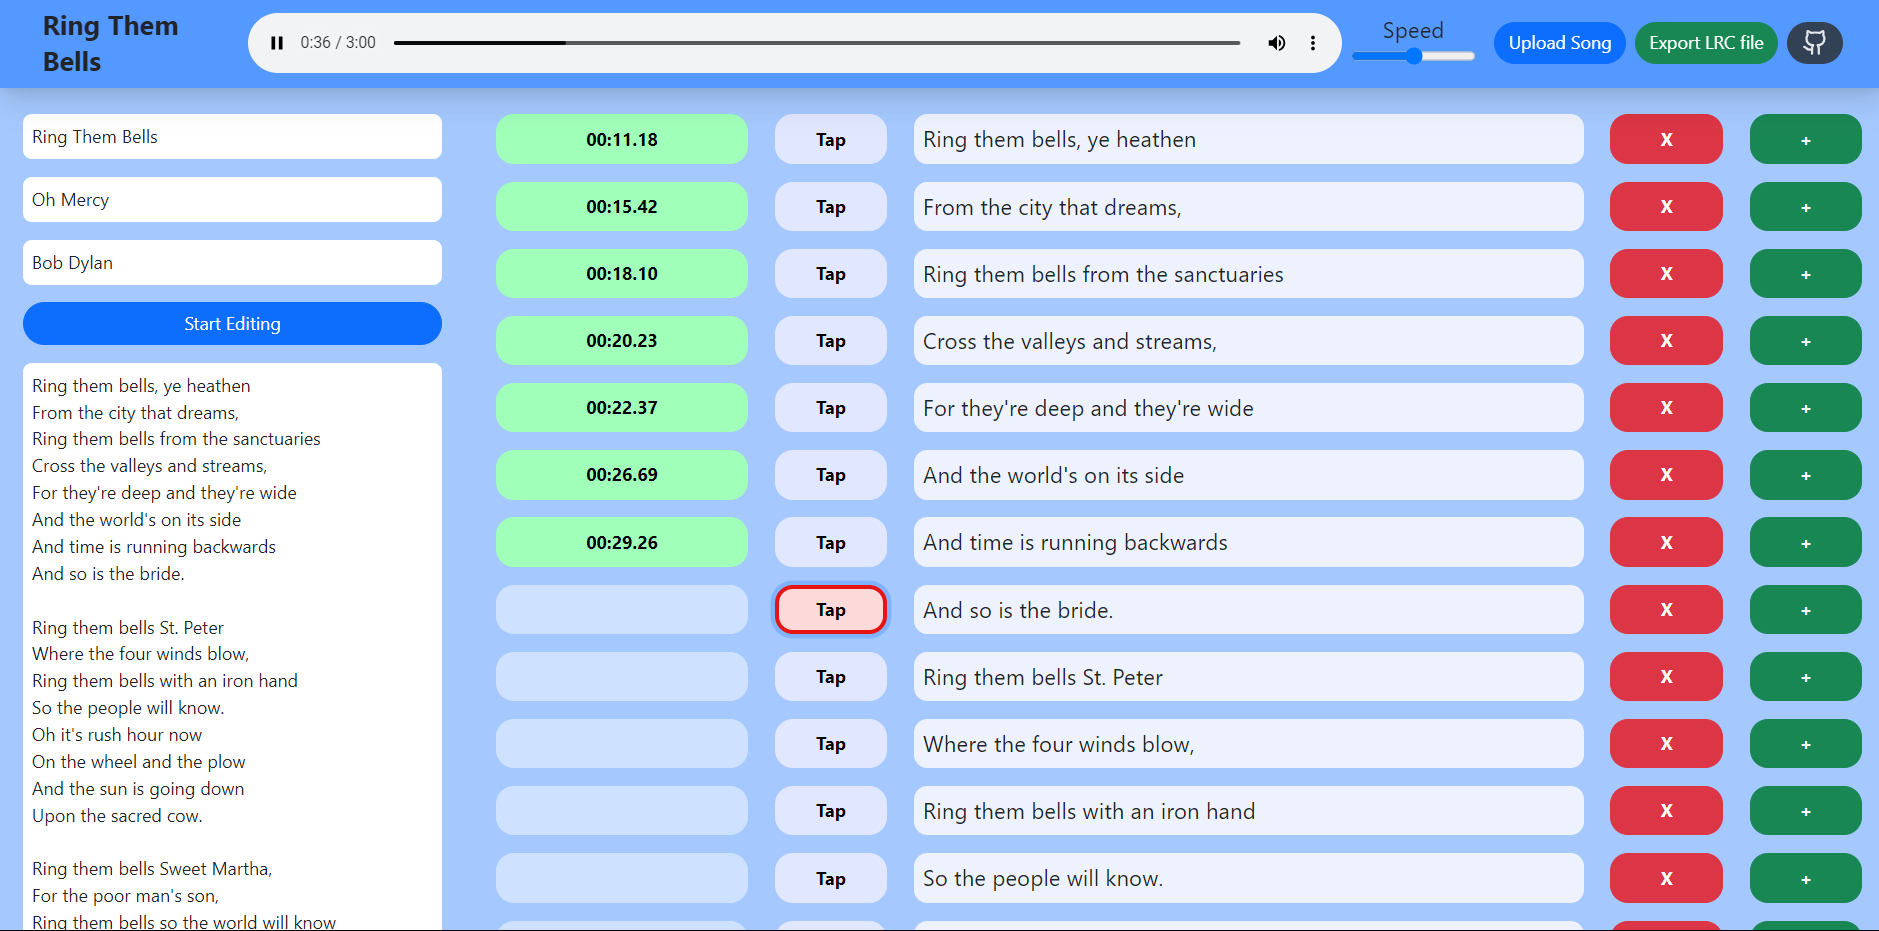Delete line 'Cross the valleys and streams,'
Viewport: 1879px width, 931px height.
pyautogui.click(x=1666, y=340)
